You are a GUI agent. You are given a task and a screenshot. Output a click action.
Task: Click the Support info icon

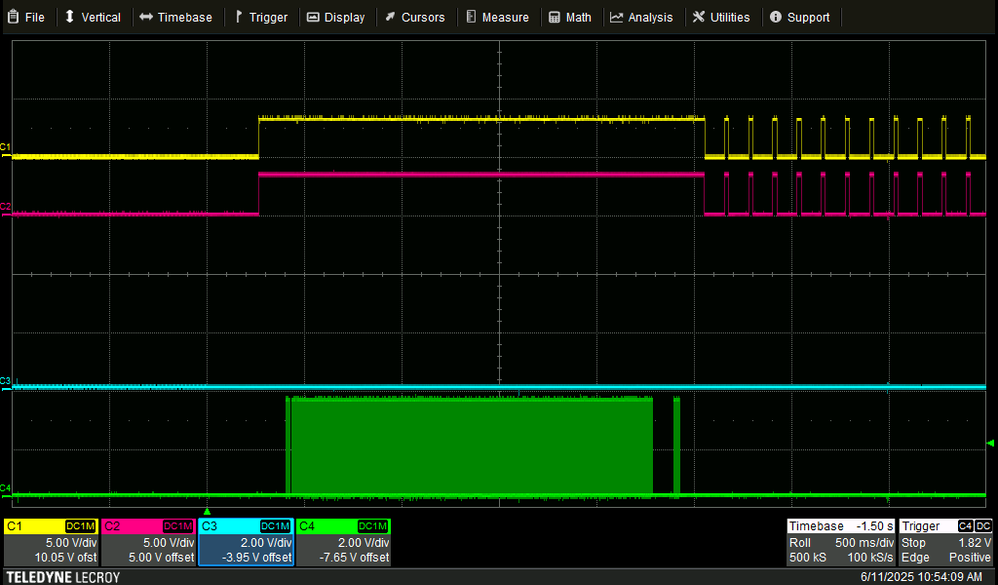point(775,17)
